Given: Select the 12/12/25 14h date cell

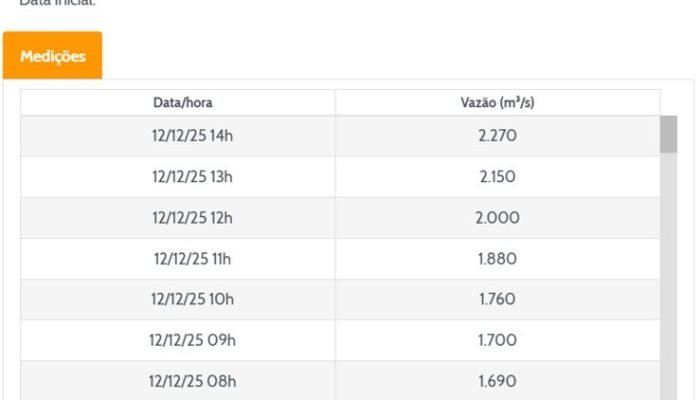Looking at the screenshot, I should (x=192, y=136).
